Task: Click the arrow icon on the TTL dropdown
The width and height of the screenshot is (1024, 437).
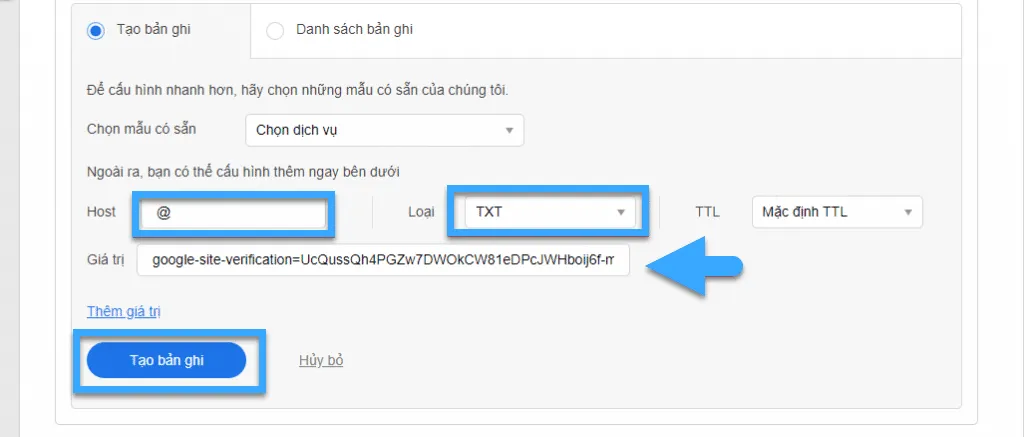Action: [x=908, y=212]
